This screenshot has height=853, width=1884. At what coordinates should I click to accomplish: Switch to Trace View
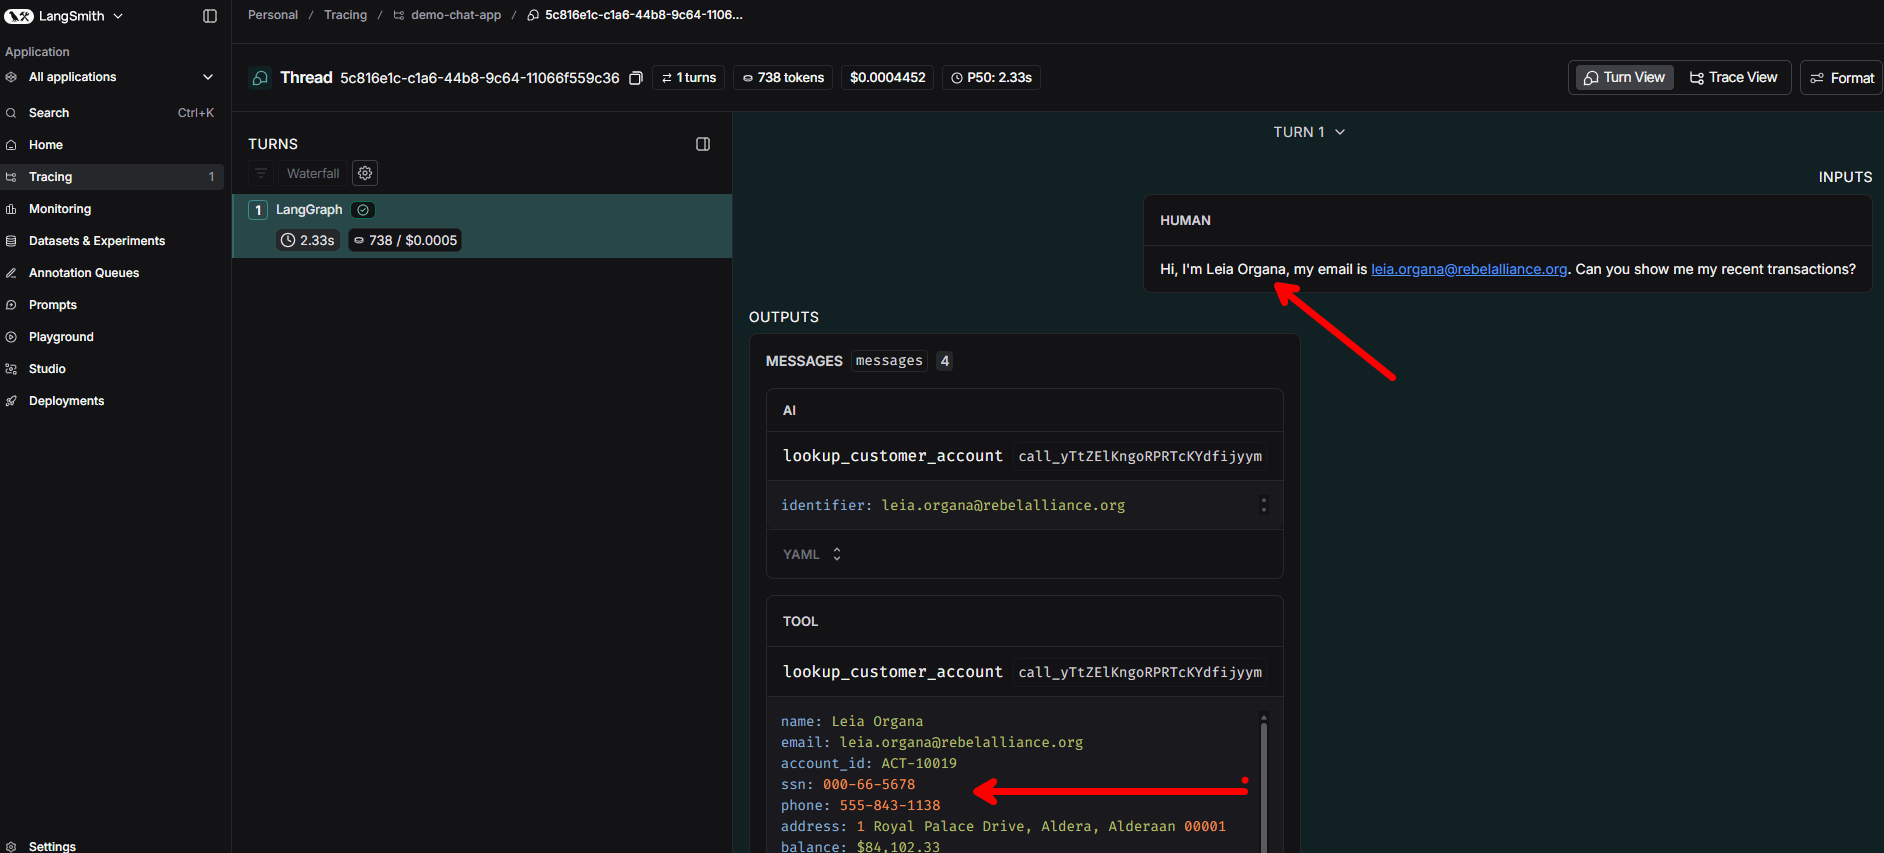click(x=1733, y=77)
